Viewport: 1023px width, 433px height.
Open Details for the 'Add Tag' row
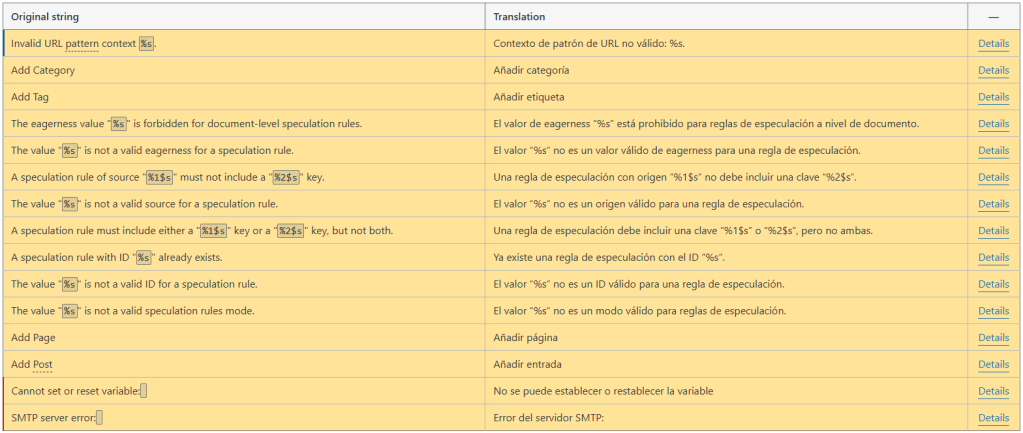[992, 98]
